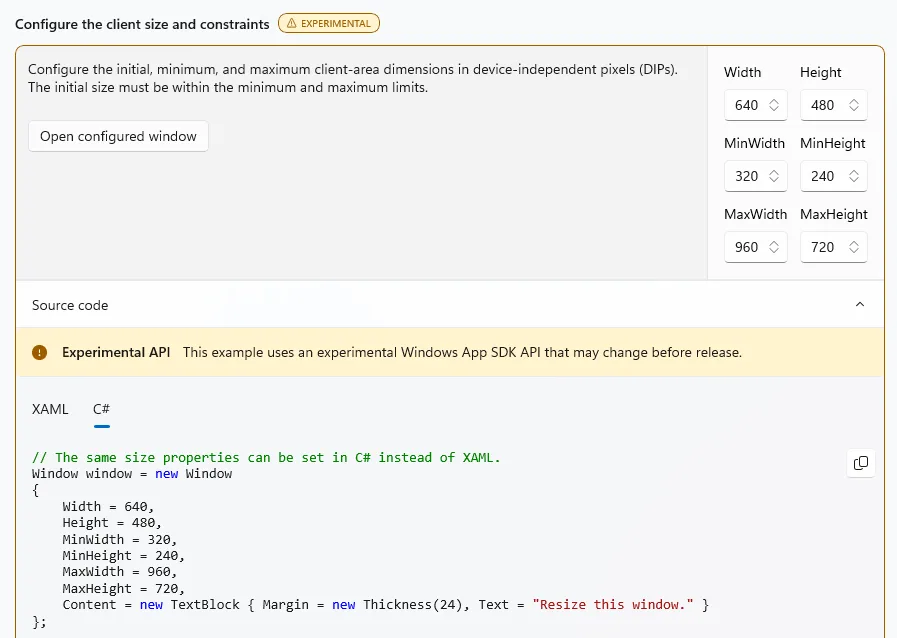Click the 'Experimental API' bold label
The width and height of the screenshot is (897, 638).
pyautogui.click(x=116, y=352)
